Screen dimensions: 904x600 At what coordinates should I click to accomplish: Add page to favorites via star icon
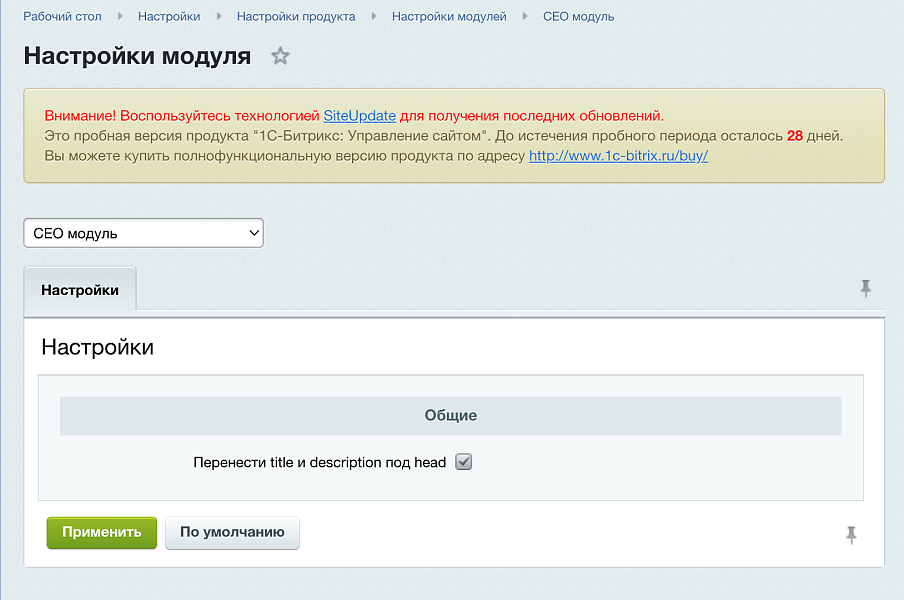pyautogui.click(x=280, y=56)
